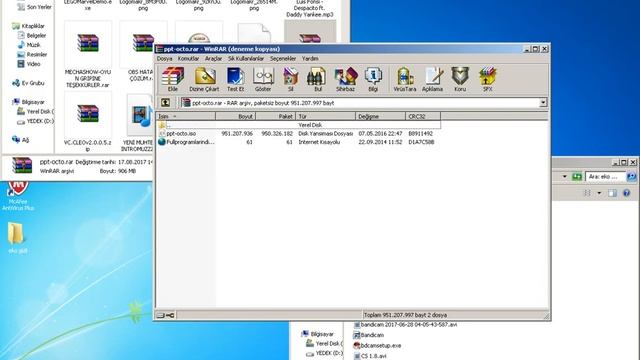Sort by the Tür column header
640x360 pixels.
(x=325, y=116)
